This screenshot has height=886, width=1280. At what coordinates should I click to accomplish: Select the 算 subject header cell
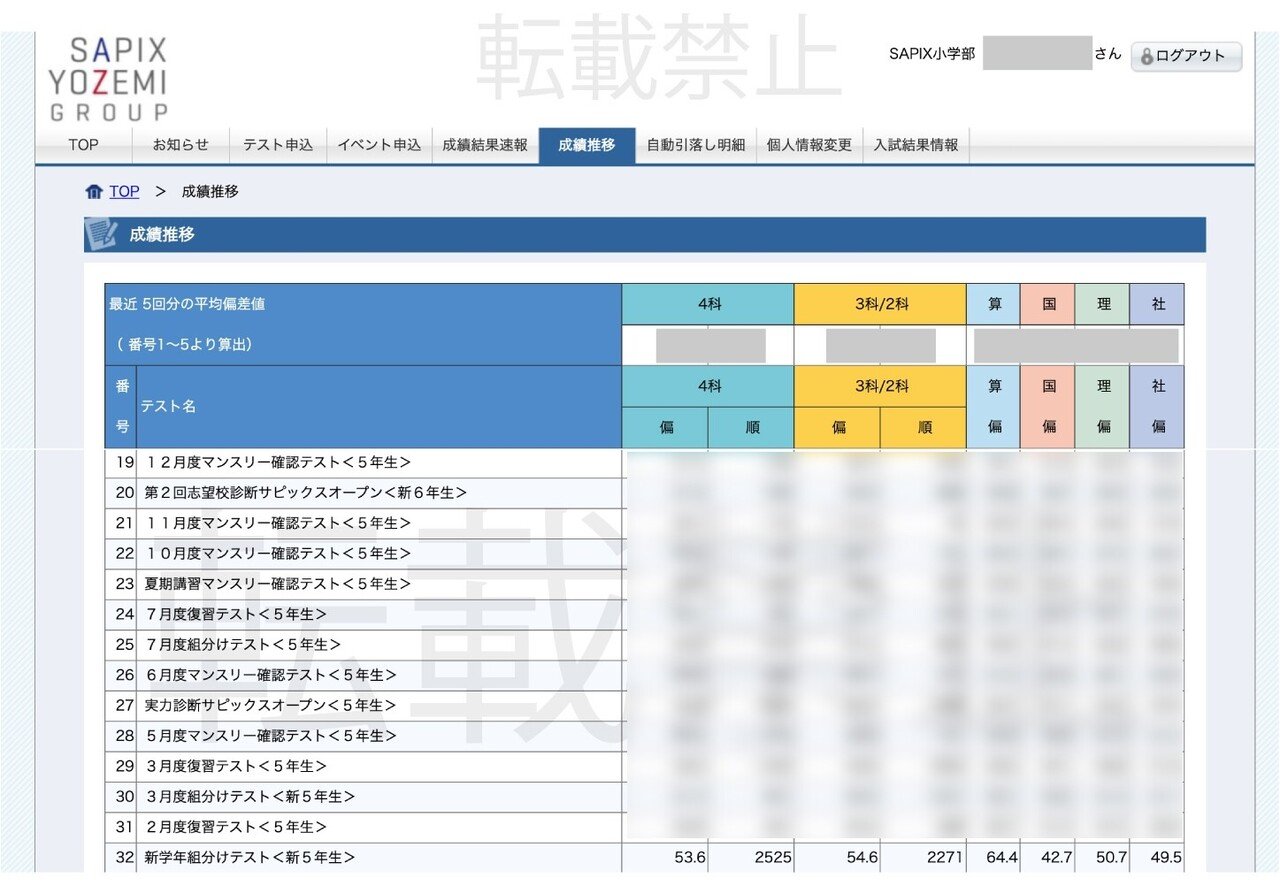[993, 304]
